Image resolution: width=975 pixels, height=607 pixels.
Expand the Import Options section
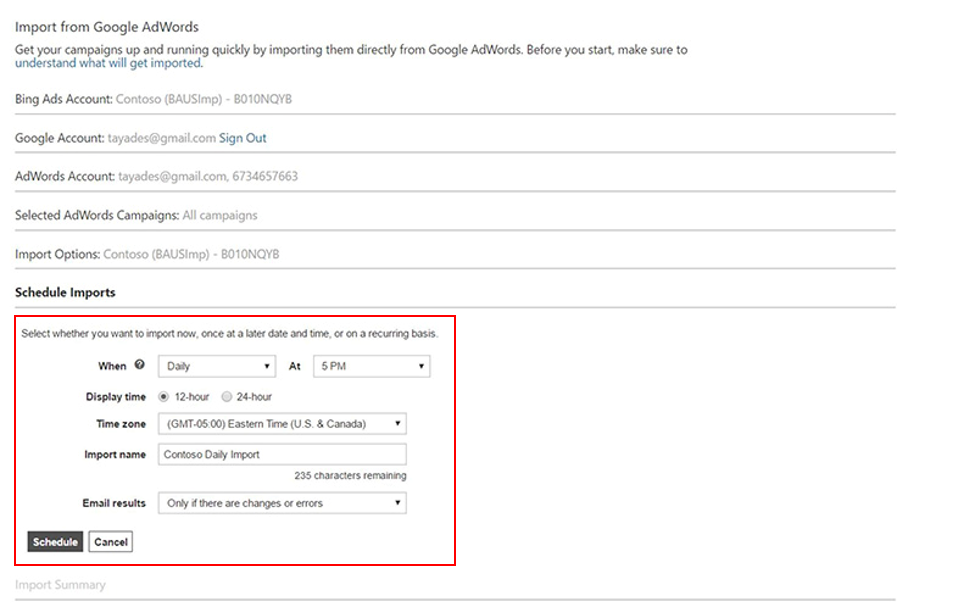455,254
